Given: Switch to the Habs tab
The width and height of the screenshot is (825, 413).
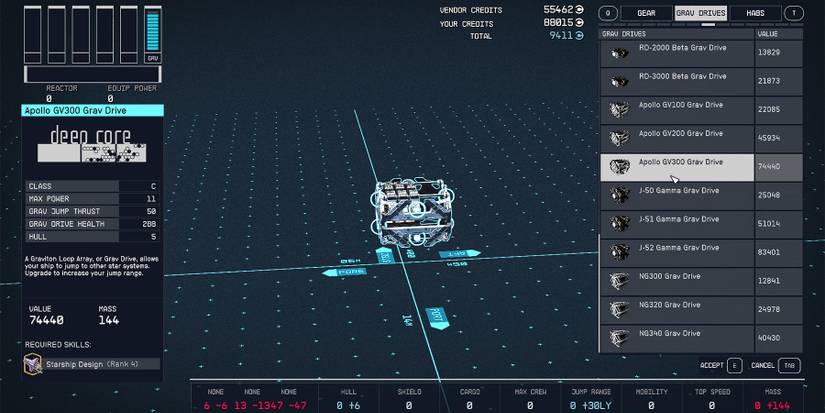Looking at the screenshot, I should coord(756,13).
